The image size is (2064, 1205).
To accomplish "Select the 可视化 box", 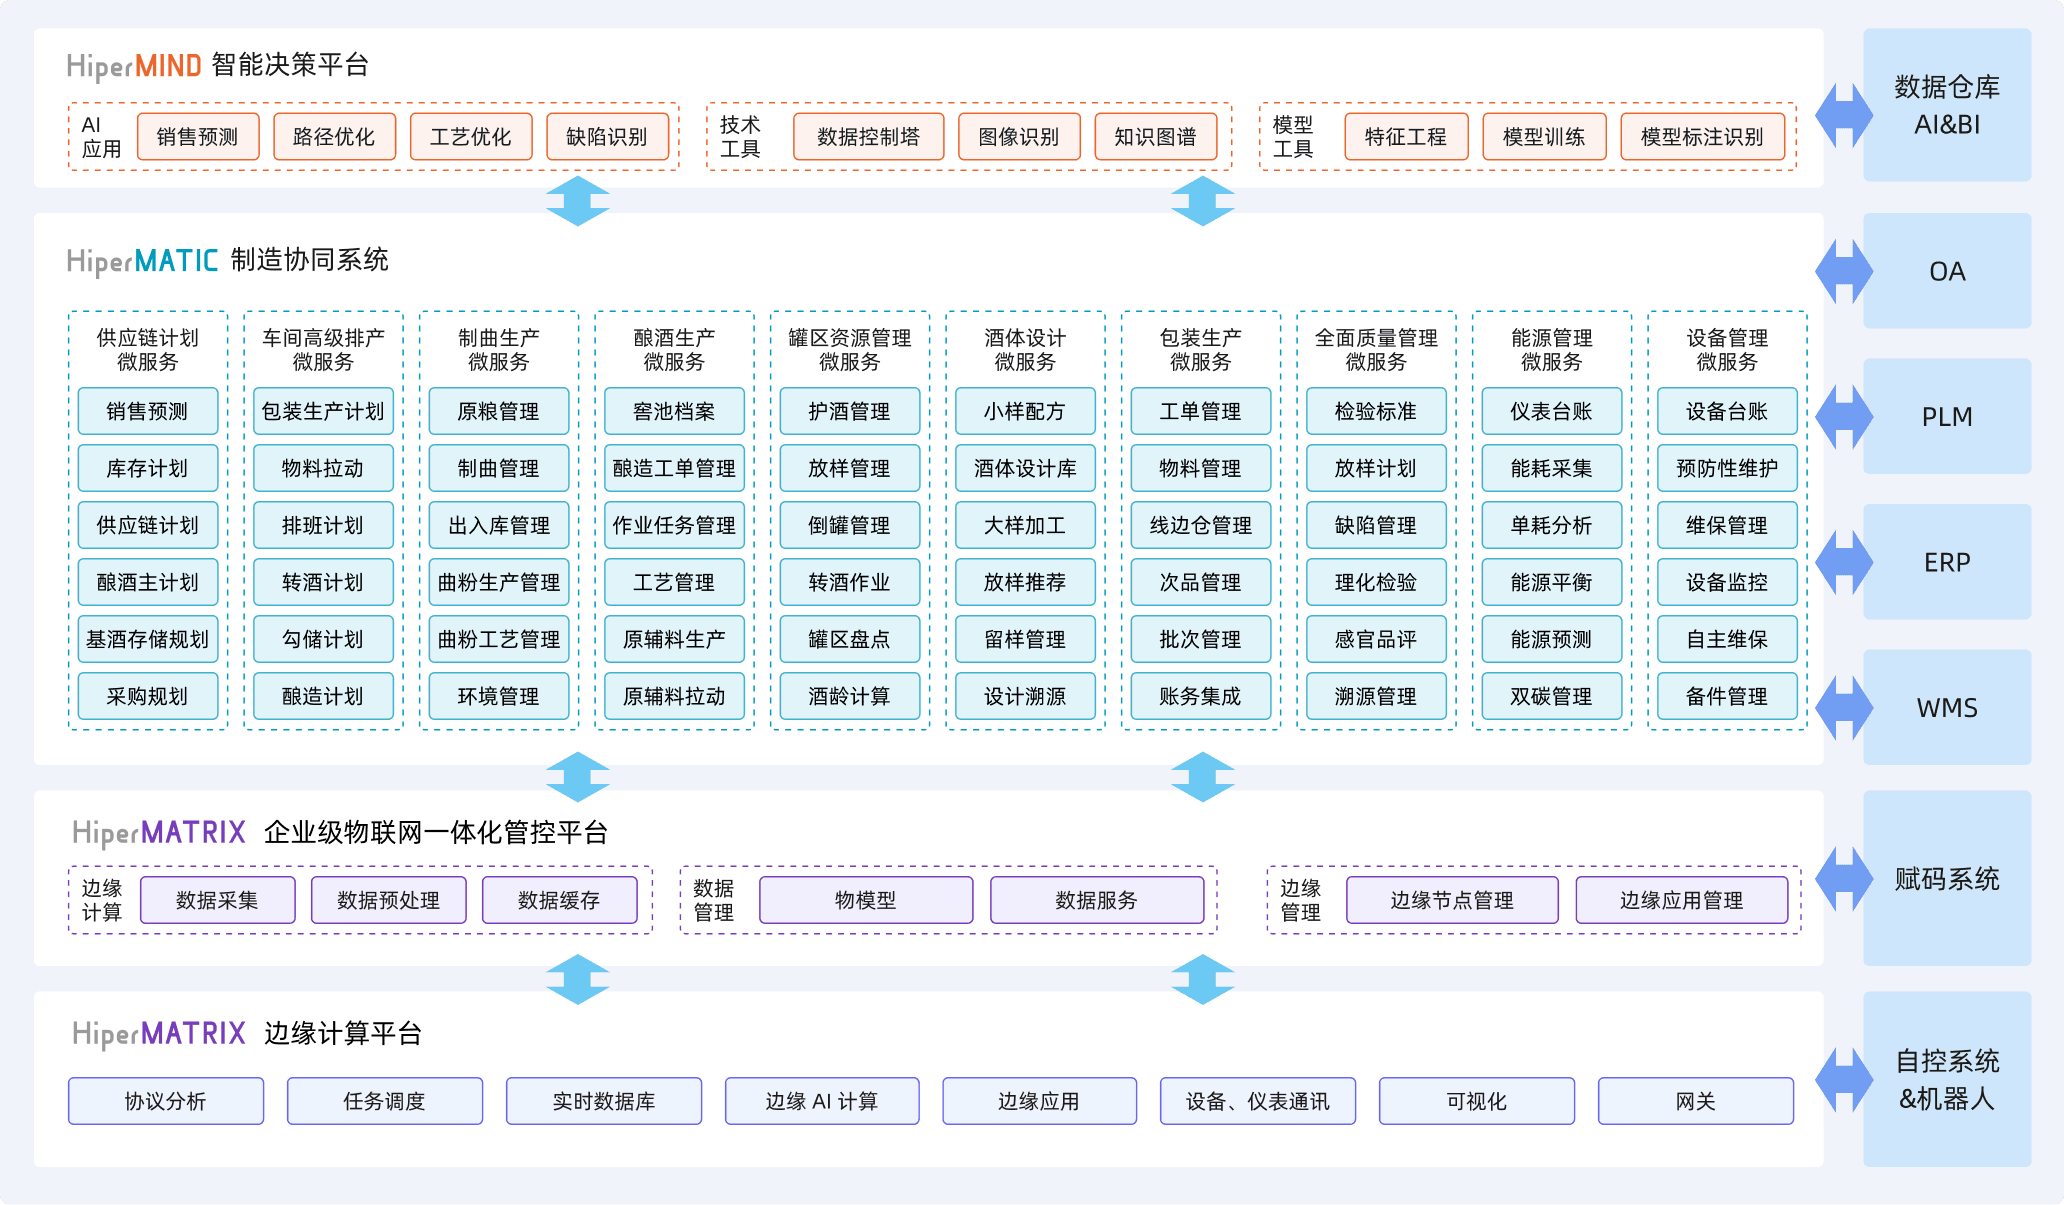I will tap(1477, 1101).
